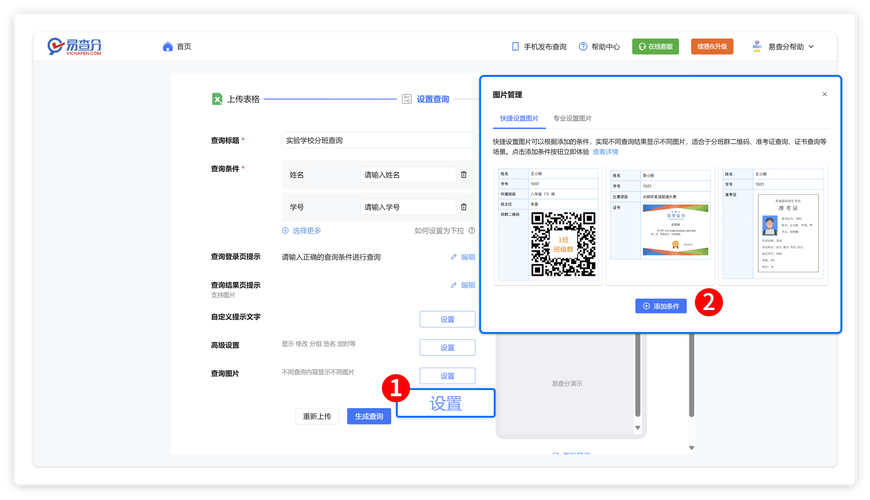Click the 选择更多 link
Screen dimensions: 870x500
coord(307,230)
